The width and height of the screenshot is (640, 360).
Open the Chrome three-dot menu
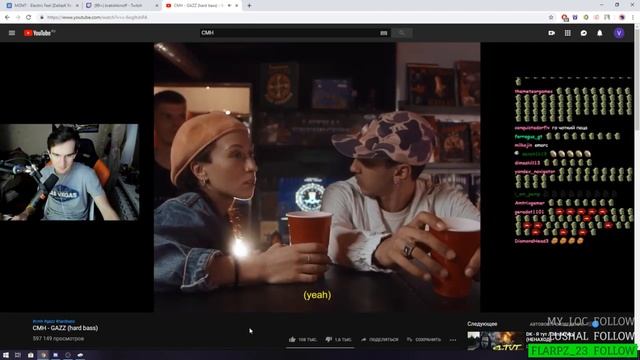tap(633, 18)
